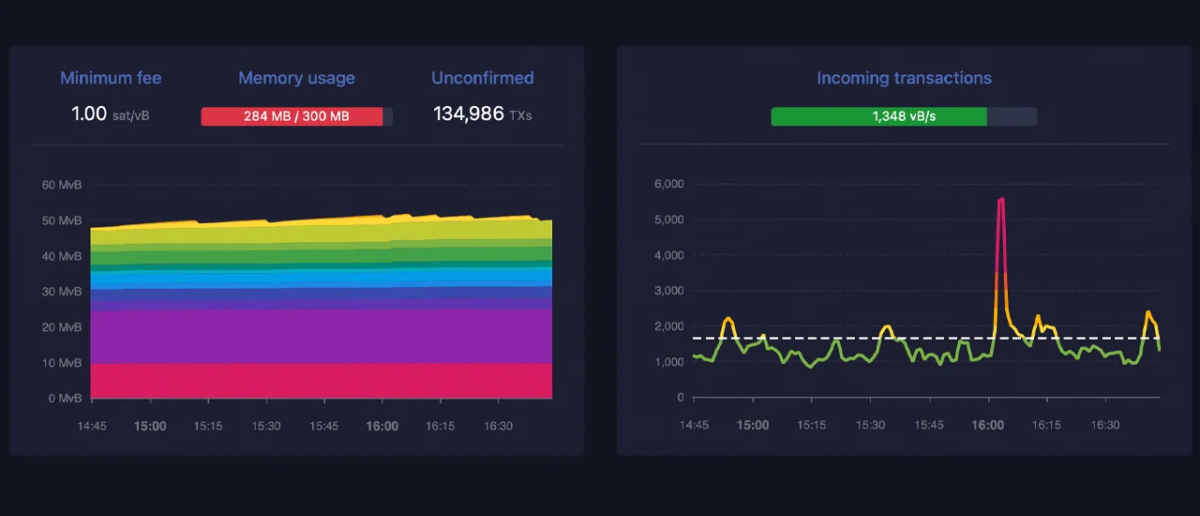1200x516 pixels.
Task: Click the Minimum fee heading
Action: click(110, 78)
